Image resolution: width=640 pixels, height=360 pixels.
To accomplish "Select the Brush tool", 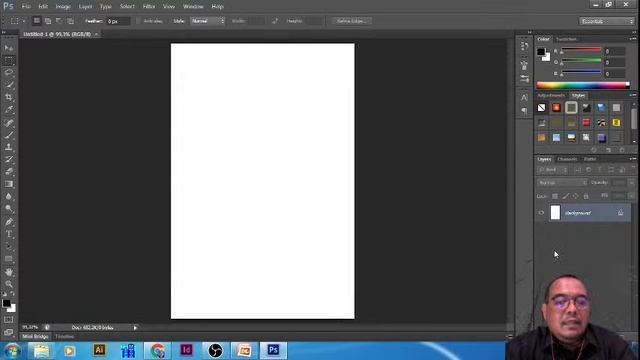I will click(x=9, y=135).
